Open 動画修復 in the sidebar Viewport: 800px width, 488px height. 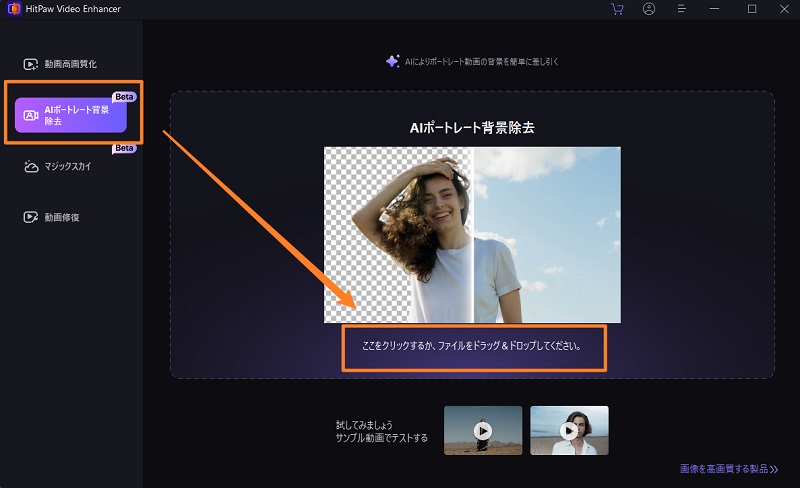pos(61,217)
